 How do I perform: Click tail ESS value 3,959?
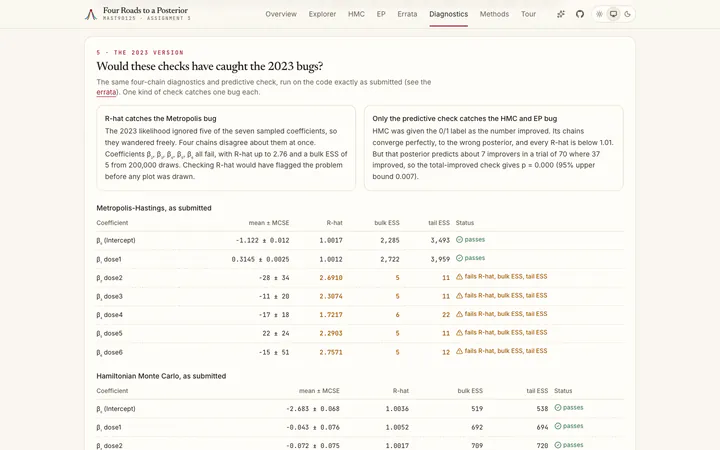pos(440,259)
